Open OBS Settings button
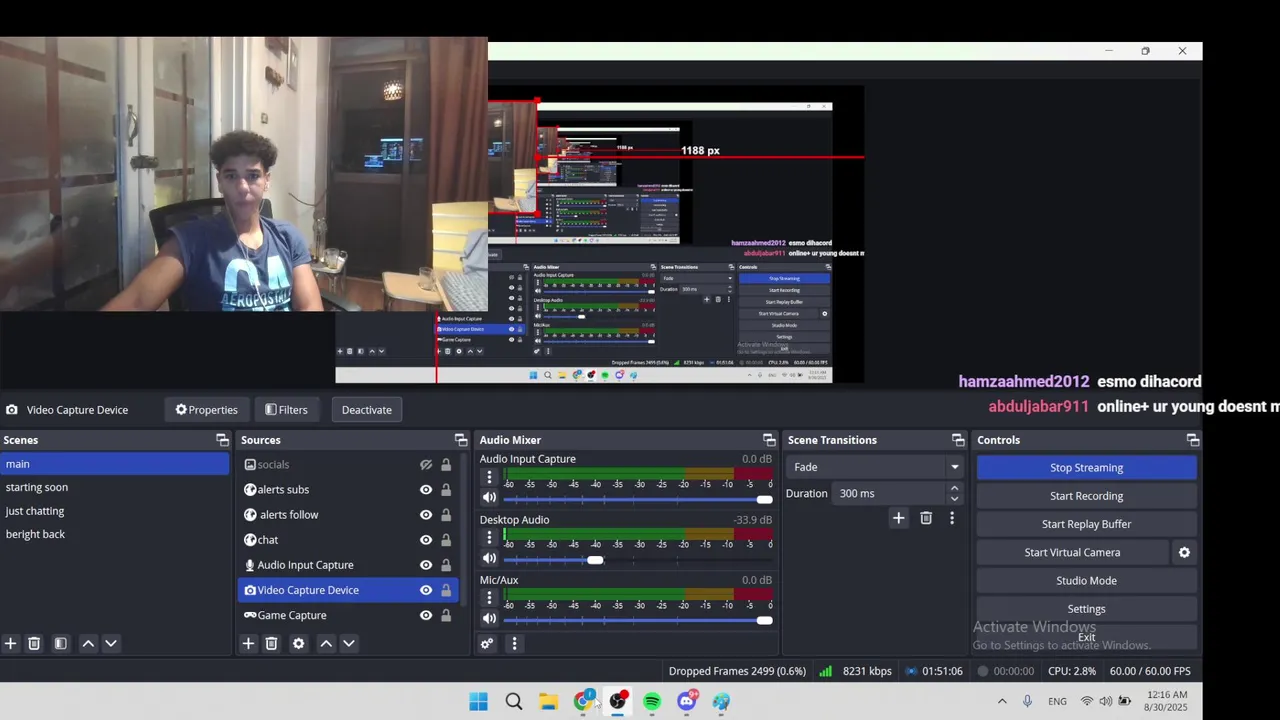This screenshot has height=720, width=1280. (x=1086, y=609)
